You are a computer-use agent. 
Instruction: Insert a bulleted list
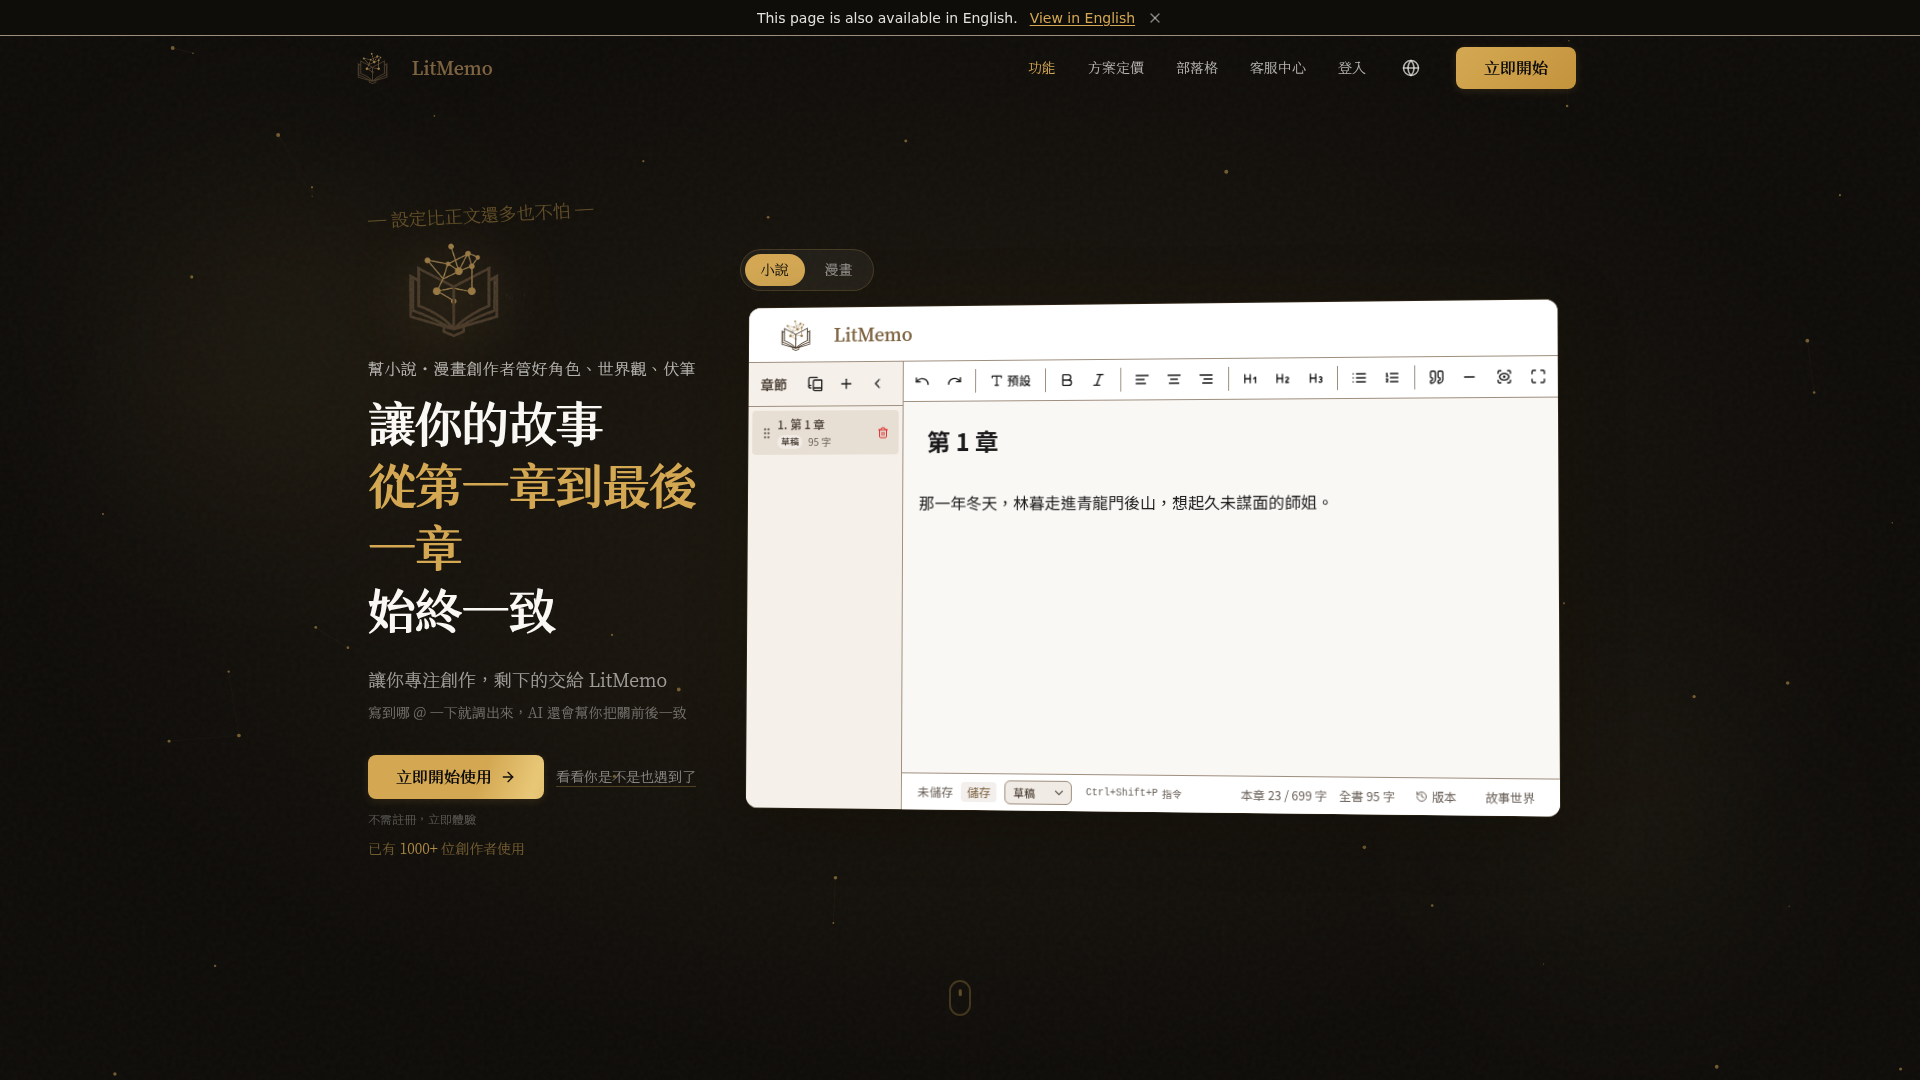pos(1359,378)
